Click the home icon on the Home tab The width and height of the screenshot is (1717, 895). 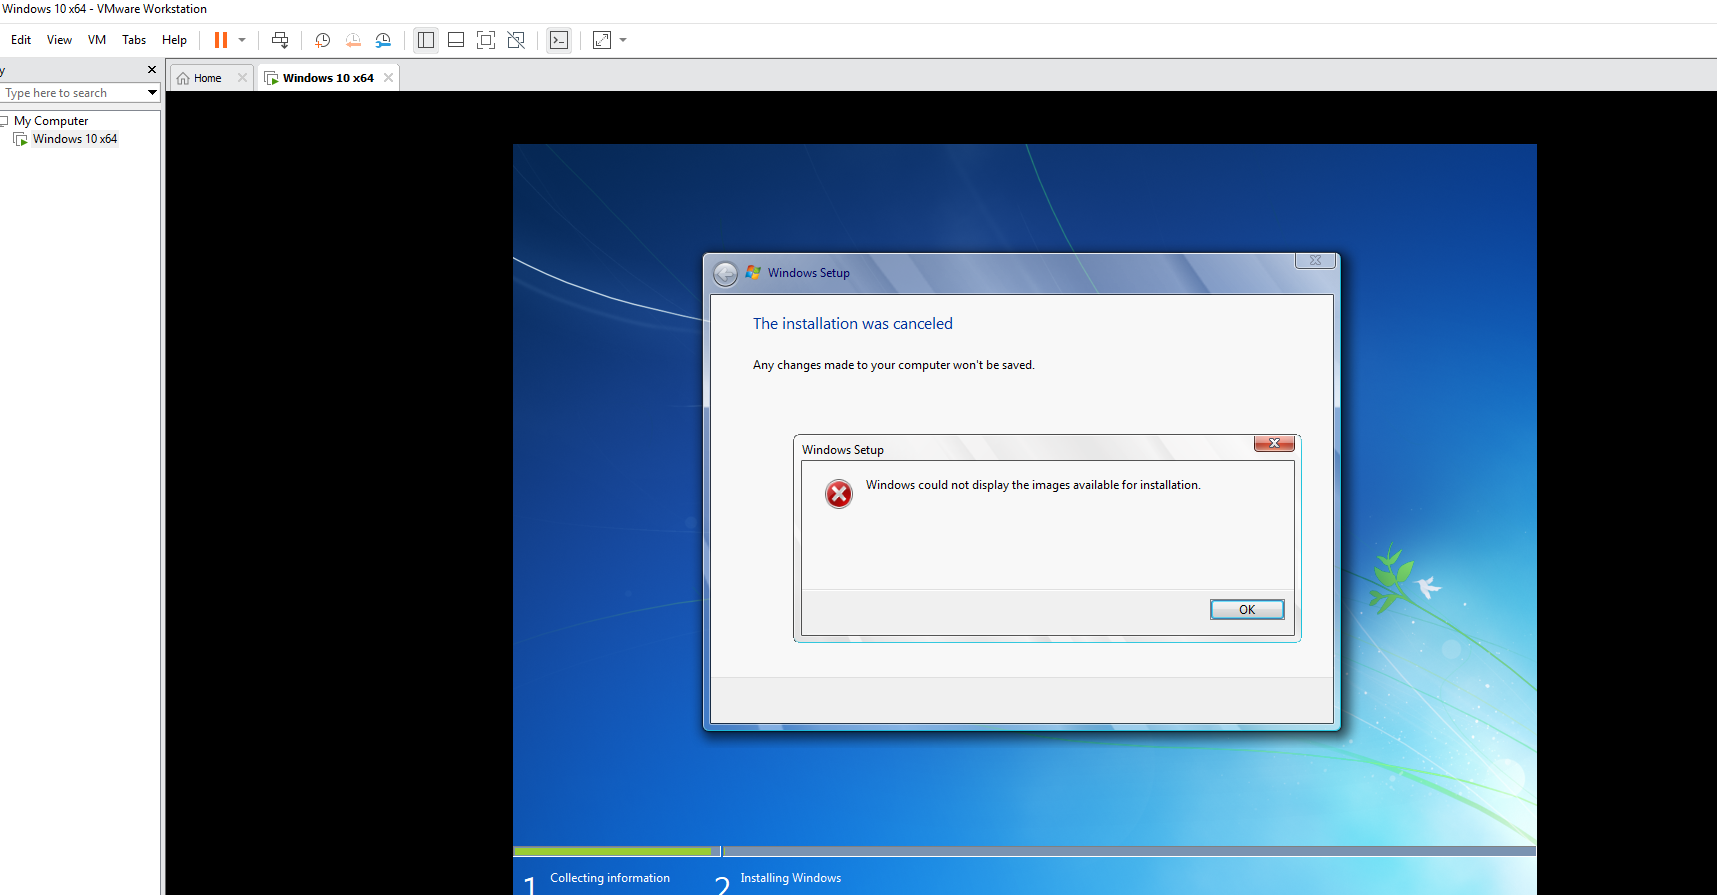[x=183, y=78]
